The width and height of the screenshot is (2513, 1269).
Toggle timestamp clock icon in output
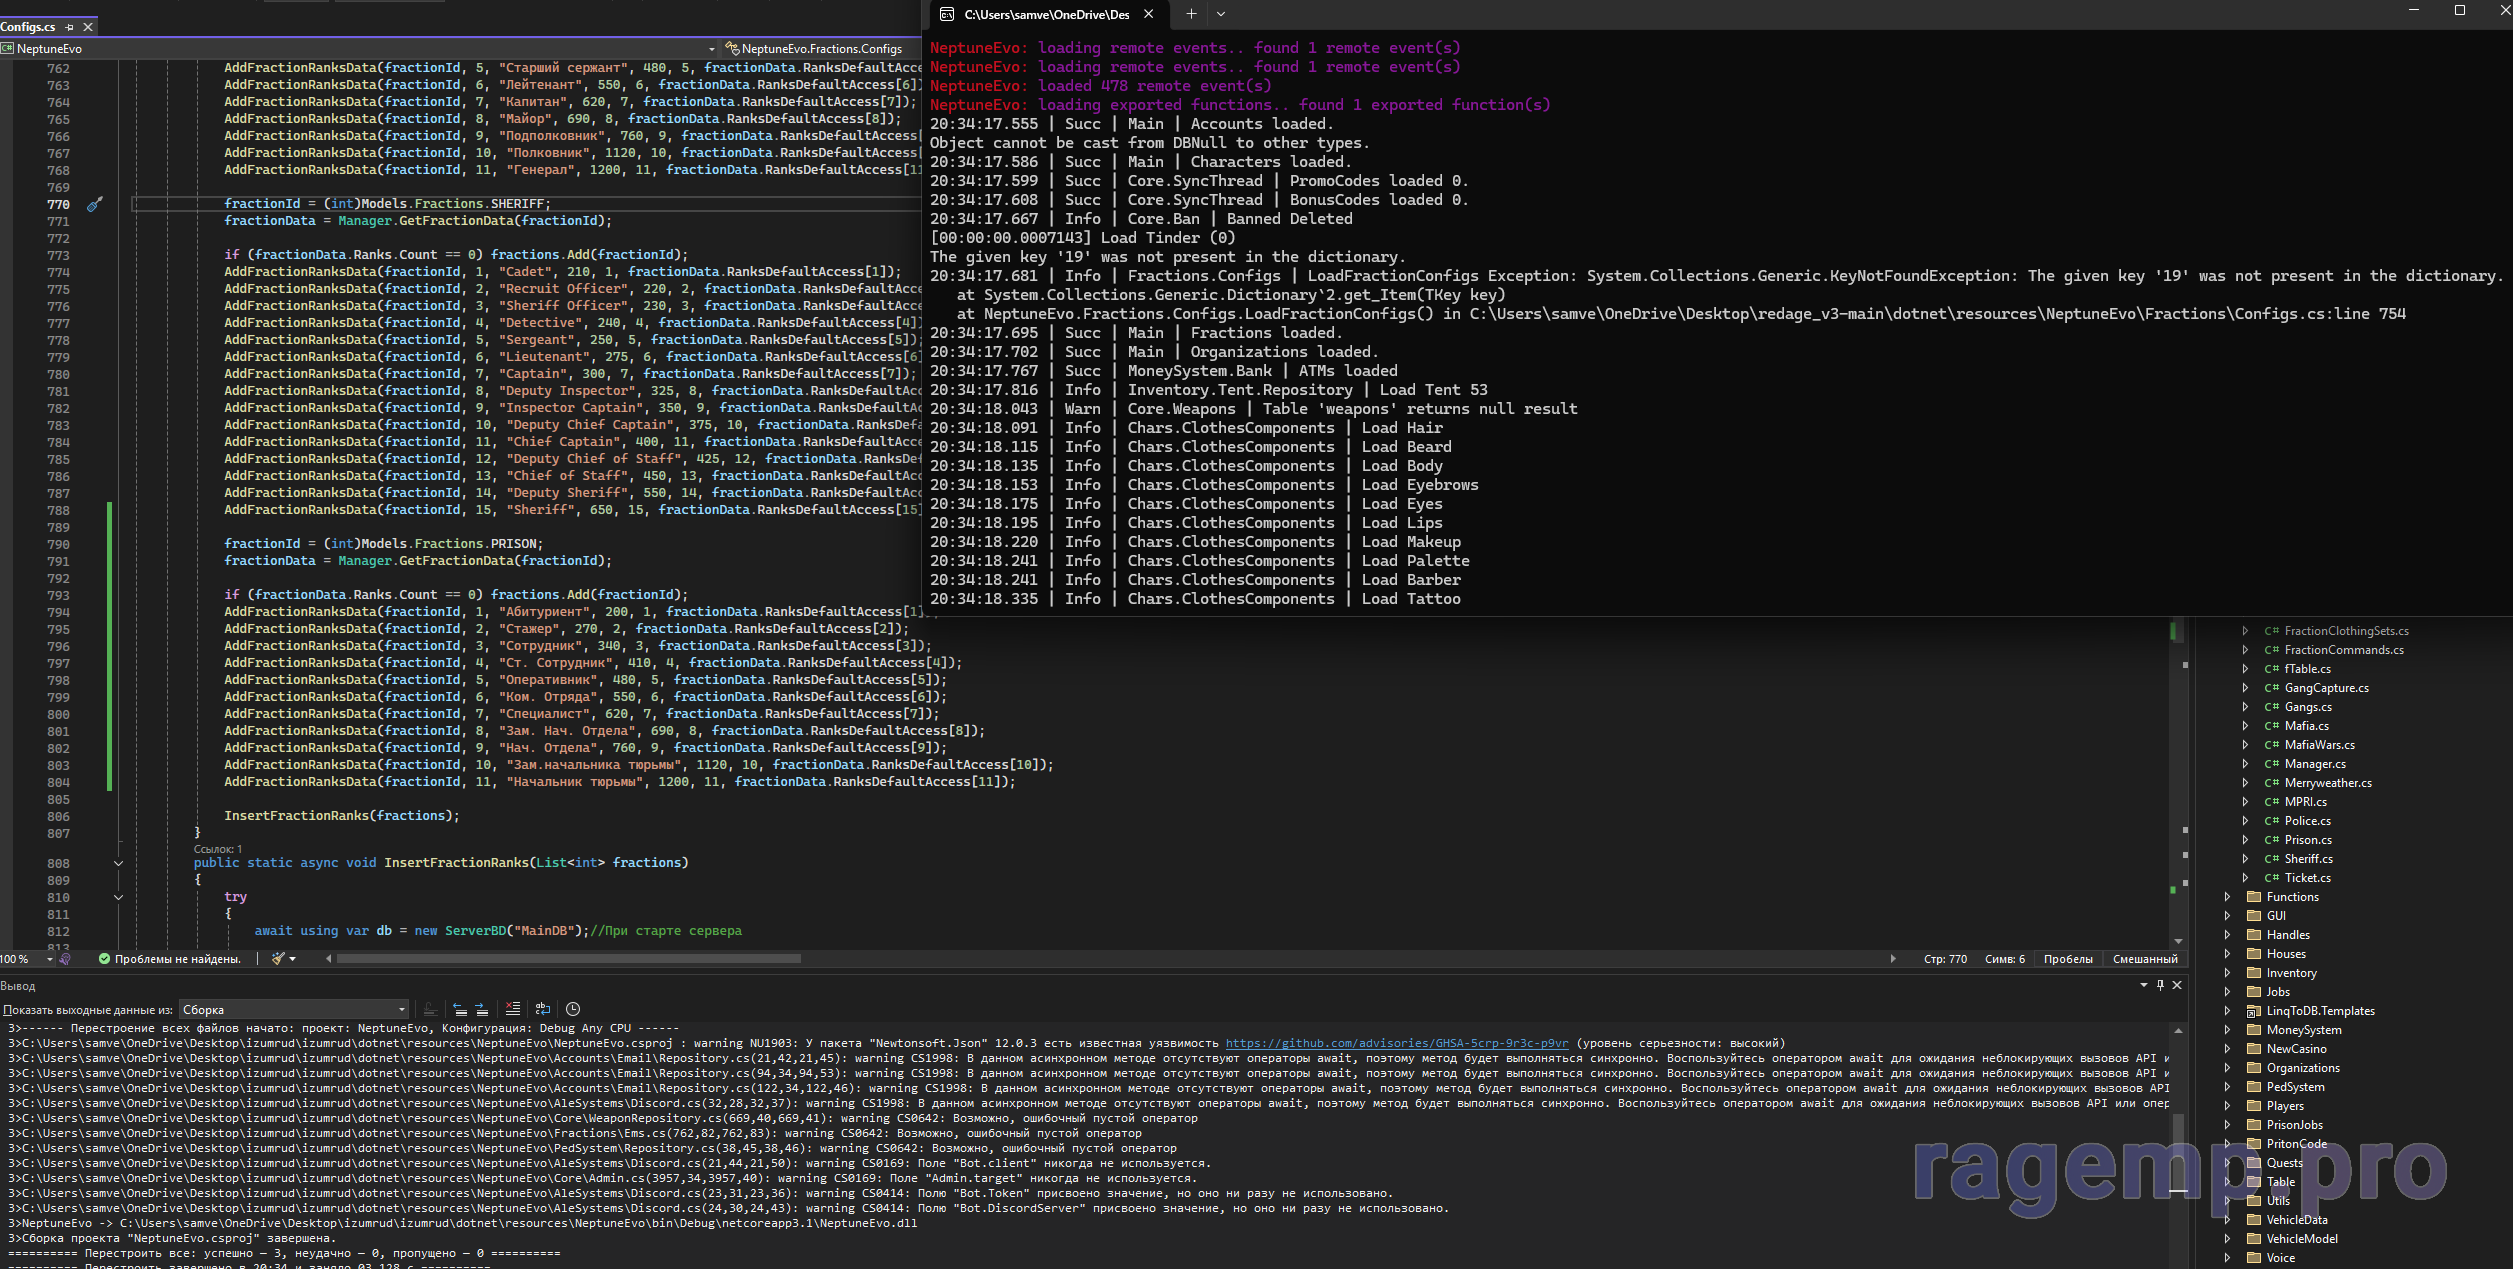(573, 1009)
